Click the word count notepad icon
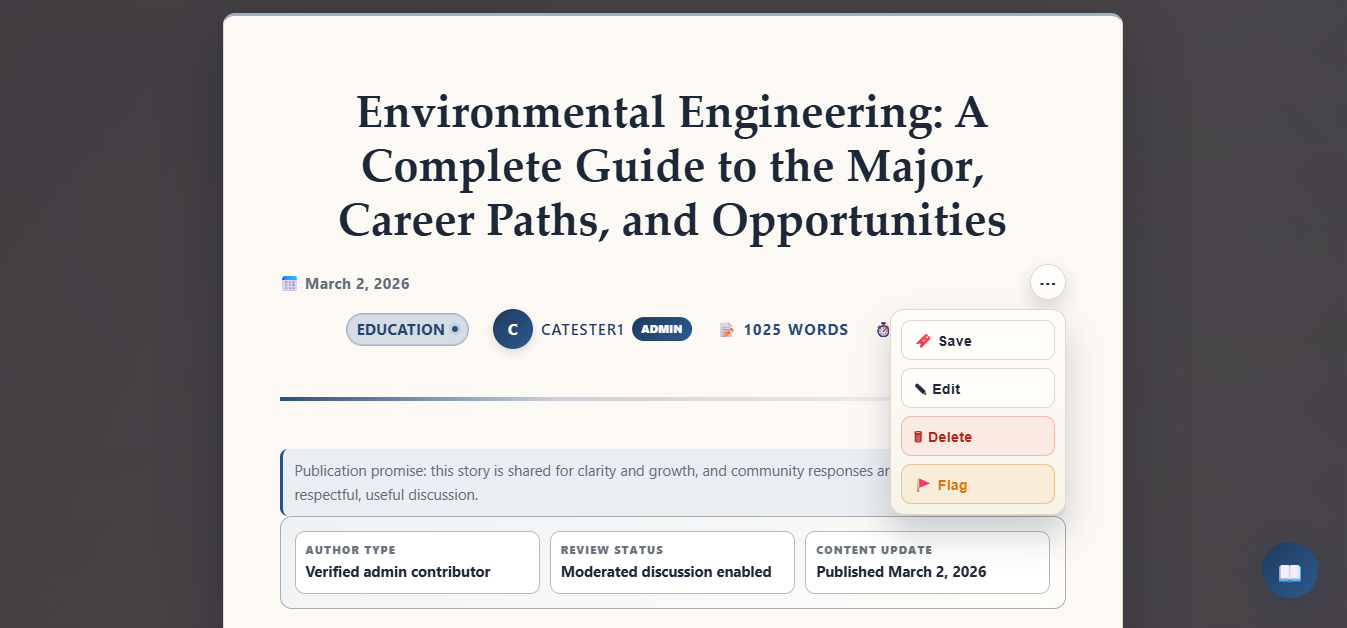 coord(727,330)
